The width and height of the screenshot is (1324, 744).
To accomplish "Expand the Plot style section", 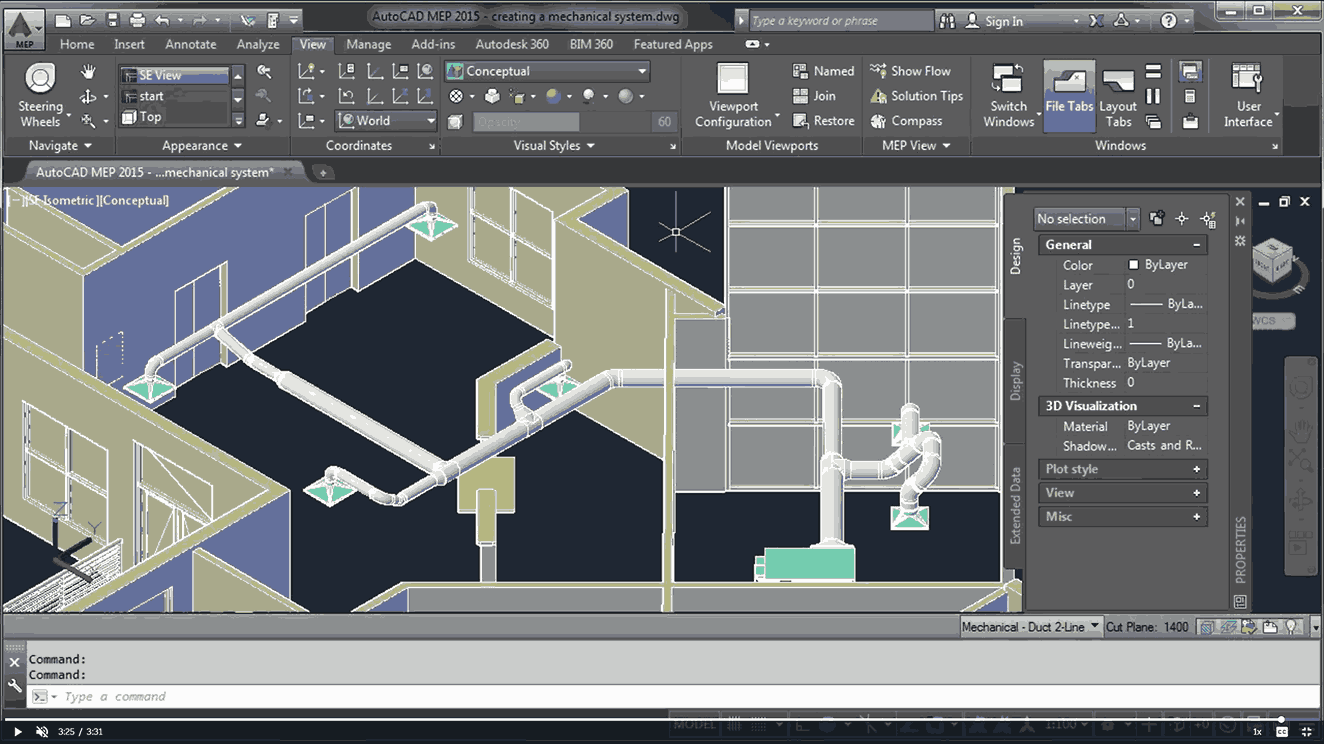I will coord(1122,469).
